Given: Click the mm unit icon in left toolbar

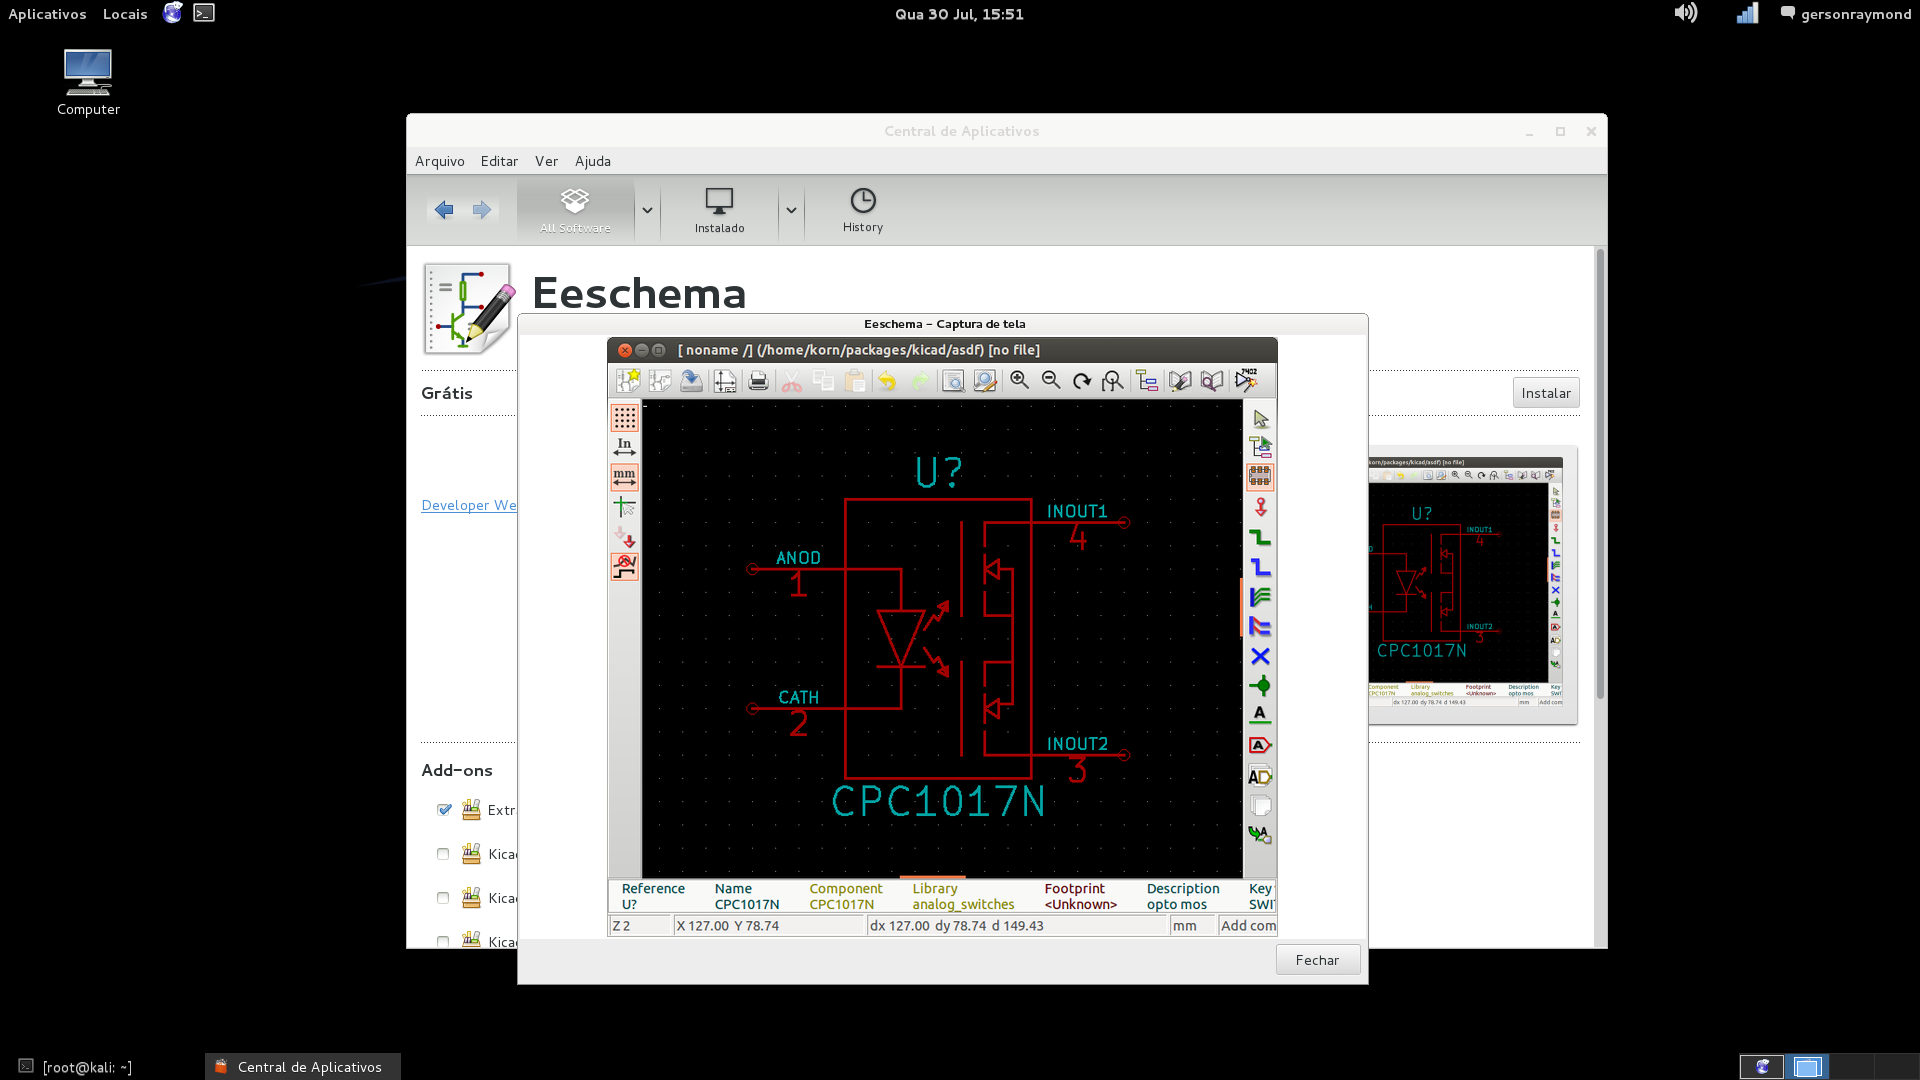Looking at the screenshot, I should 625,477.
